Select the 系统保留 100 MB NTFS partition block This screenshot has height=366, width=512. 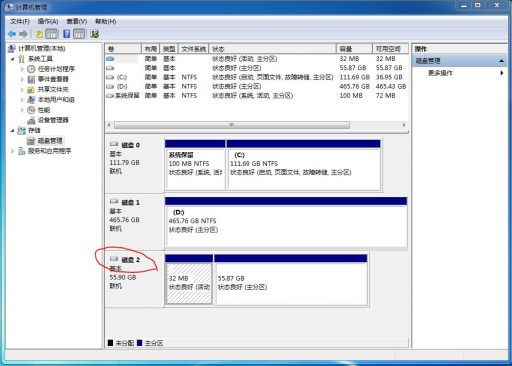tap(195, 165)
